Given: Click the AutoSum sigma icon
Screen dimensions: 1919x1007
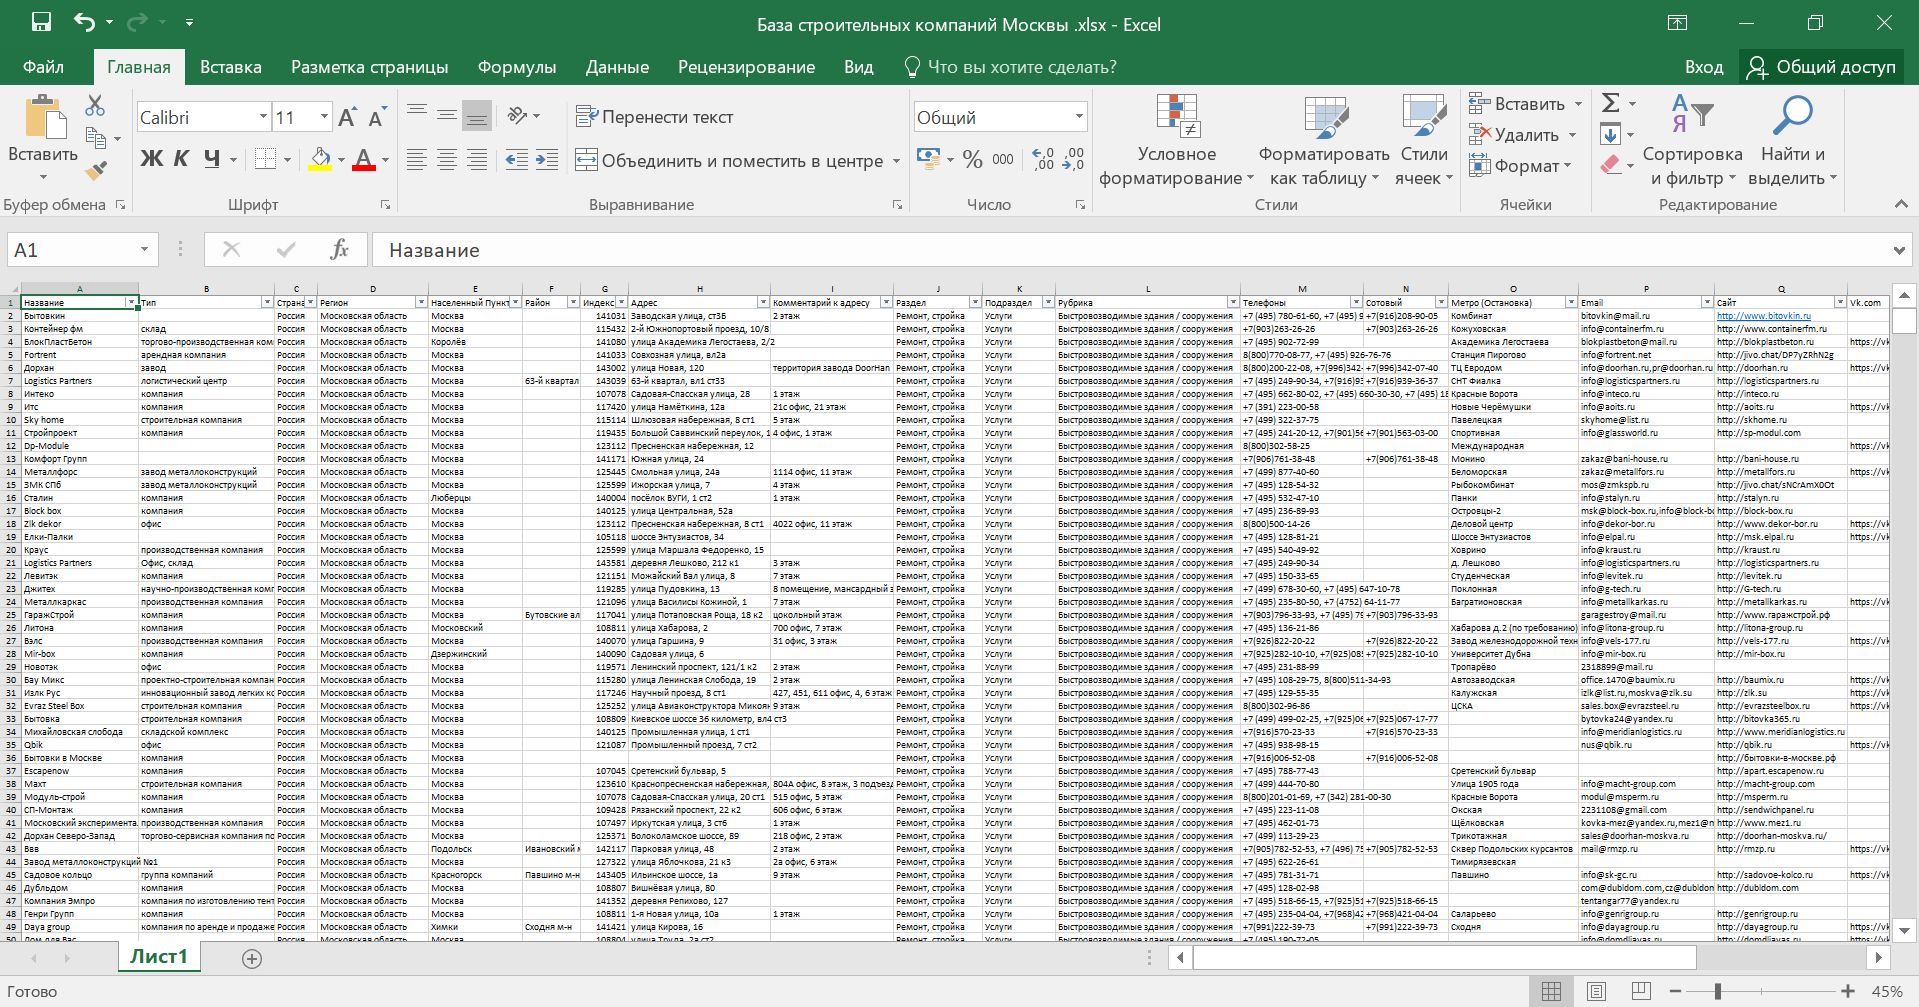Looking at the screenshot, I should [1610, 103].
